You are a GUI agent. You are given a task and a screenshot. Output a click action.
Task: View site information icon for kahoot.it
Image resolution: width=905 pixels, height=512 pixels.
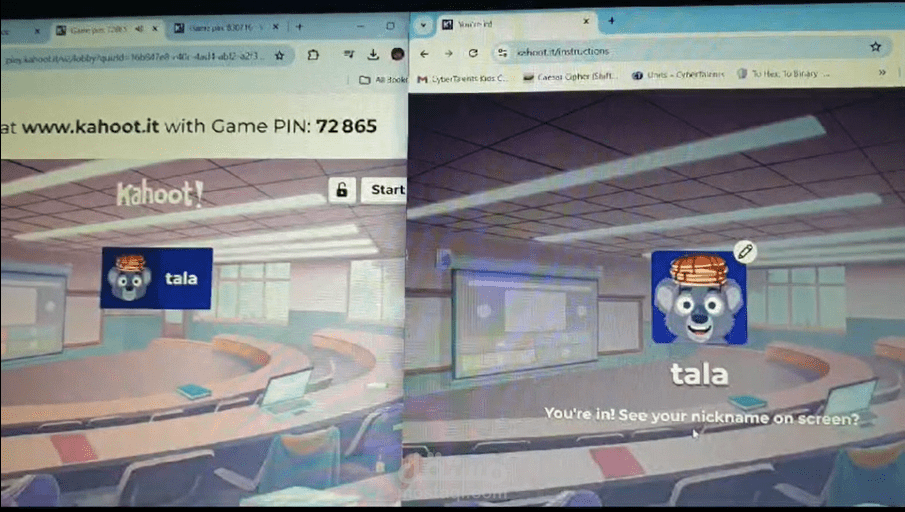503,53
